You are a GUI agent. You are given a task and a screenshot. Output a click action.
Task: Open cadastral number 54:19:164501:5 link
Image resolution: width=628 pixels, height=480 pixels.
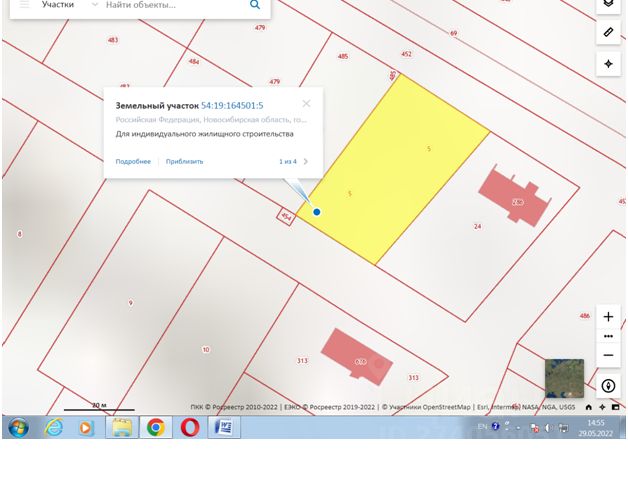coord(232,105)
